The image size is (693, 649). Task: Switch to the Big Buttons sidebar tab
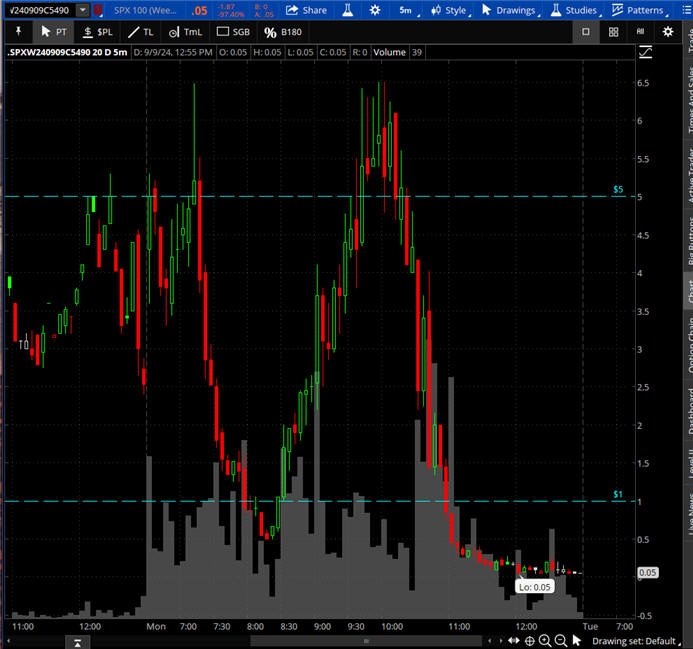pos(688,242)
